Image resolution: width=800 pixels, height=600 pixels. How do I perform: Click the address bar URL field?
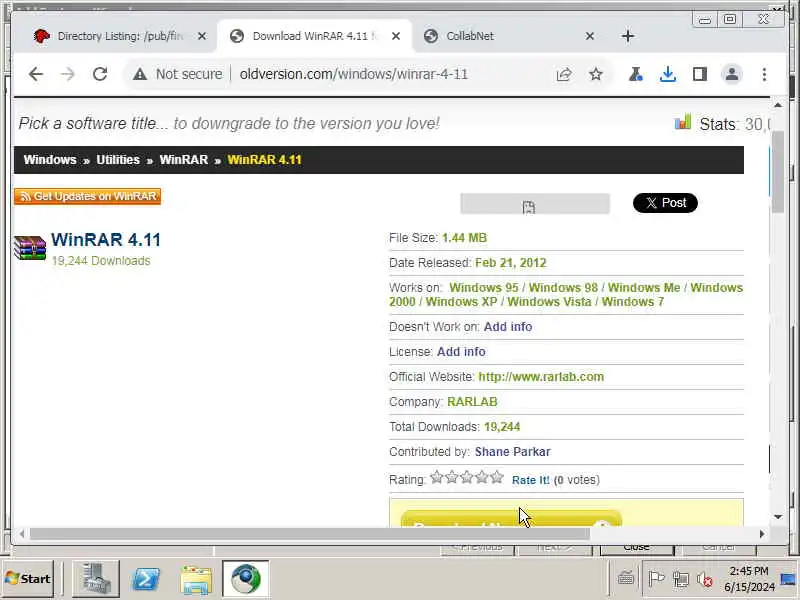coord(353,74)
